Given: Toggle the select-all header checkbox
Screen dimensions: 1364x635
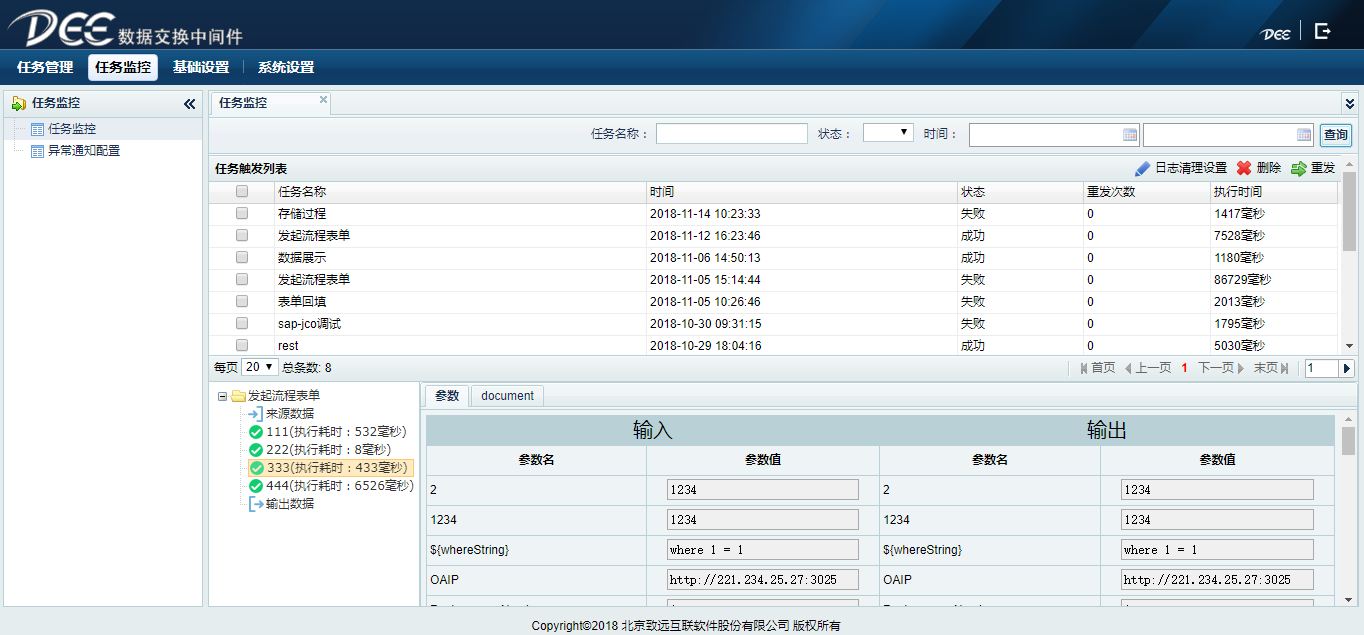Looking at the screenshot, I should tap(242, 192).
